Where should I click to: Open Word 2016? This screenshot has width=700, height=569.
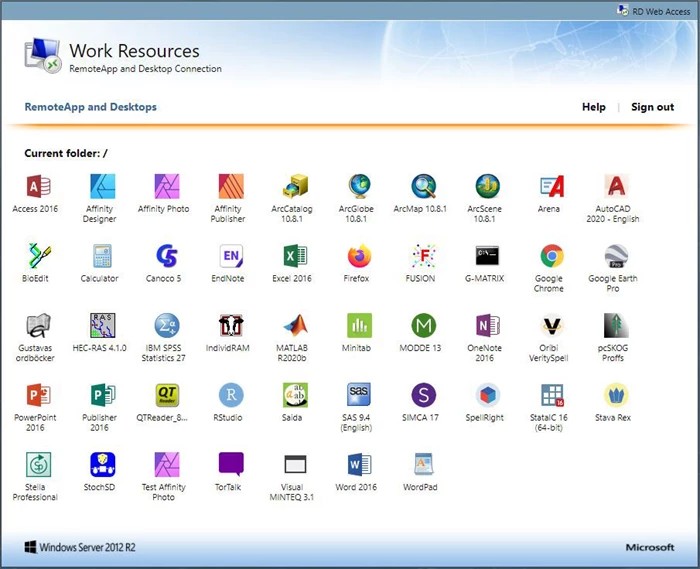[359, 465]
